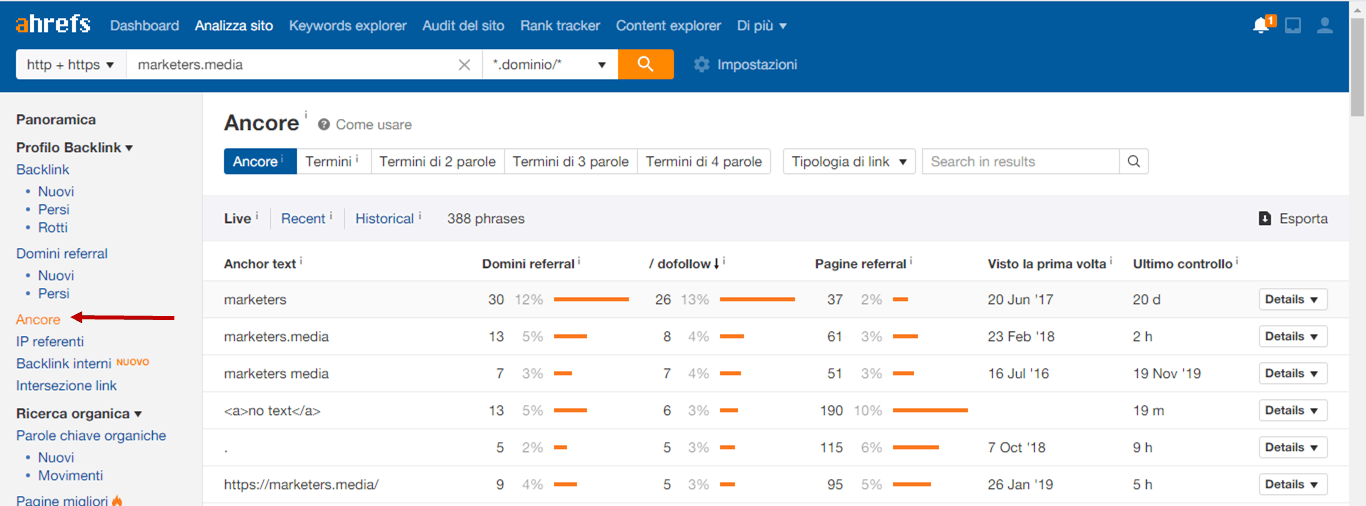Click the info icon next to Domini referral header

(x=579, y=261)
